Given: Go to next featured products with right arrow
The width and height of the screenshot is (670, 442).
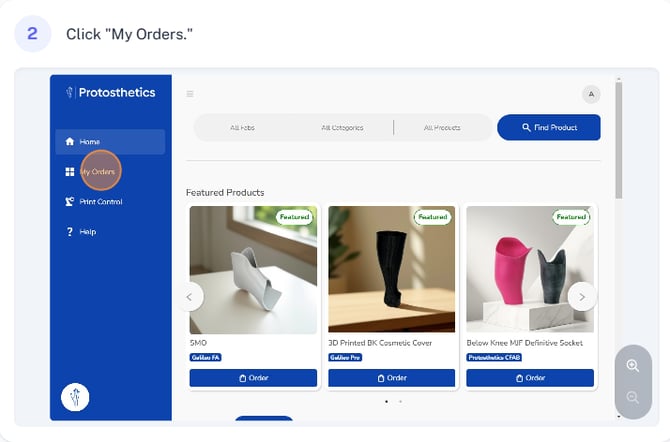Looking at the screenshot, I should click(x=582, y=297).
